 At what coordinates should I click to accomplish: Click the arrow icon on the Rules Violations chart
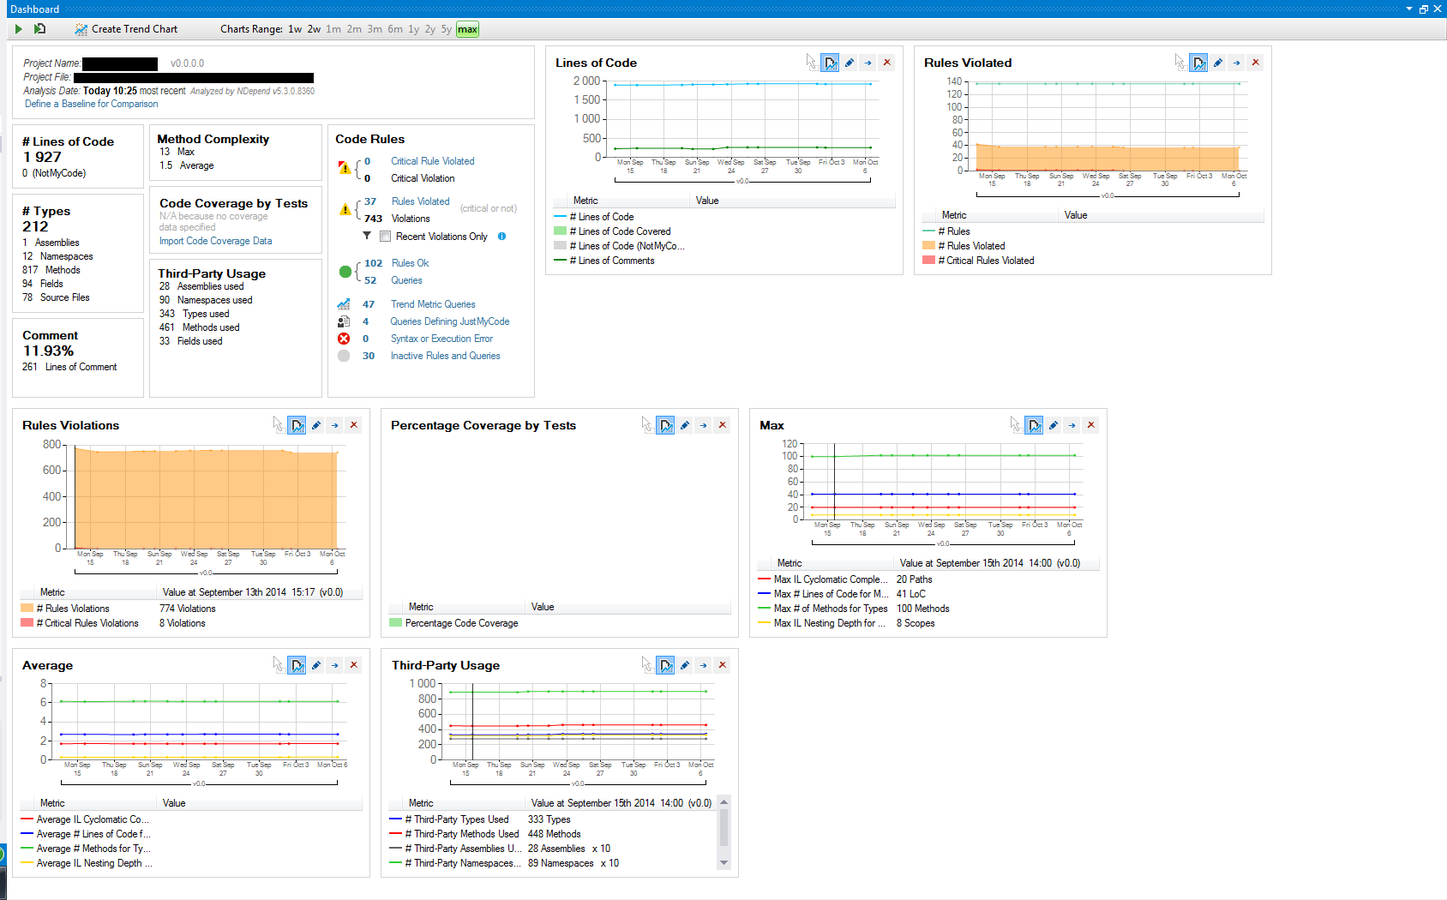click(x=335, y=426)
